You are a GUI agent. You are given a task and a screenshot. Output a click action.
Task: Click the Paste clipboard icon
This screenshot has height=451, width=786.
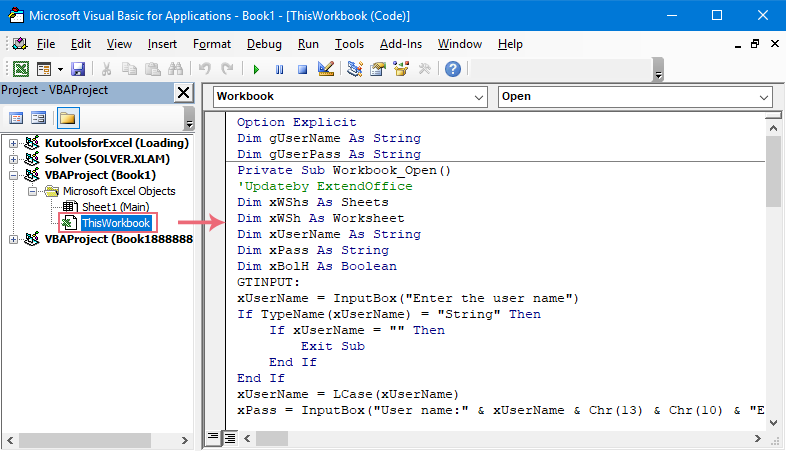pyautogui.click(x=152, y=69)
